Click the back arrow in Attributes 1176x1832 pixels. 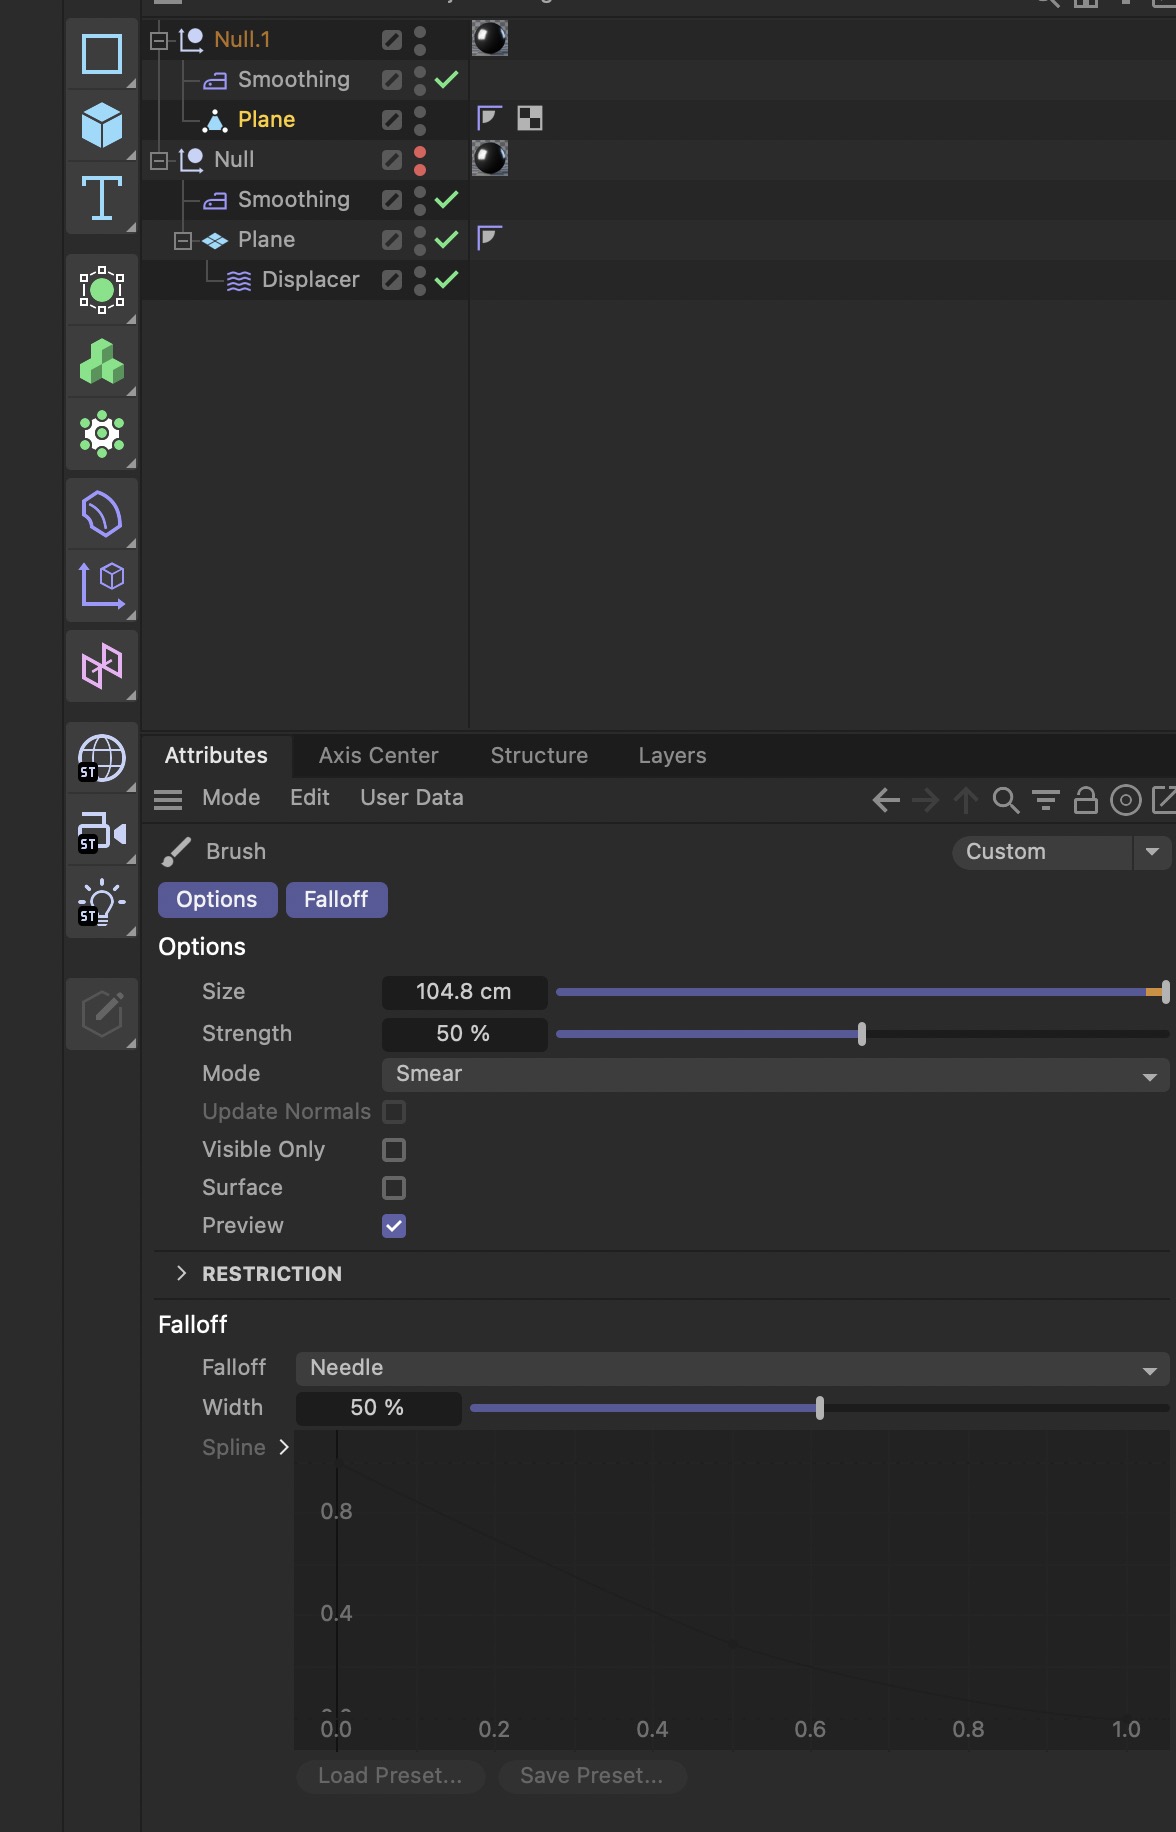pyautogui.click(x=886, y=800)
